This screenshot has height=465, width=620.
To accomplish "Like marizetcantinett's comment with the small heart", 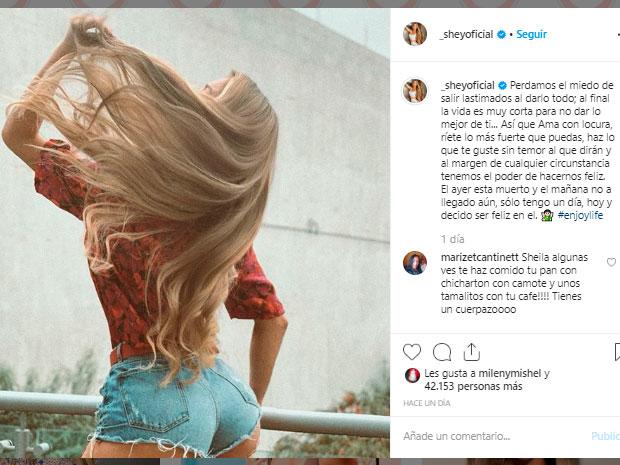I will coord(611,262).
